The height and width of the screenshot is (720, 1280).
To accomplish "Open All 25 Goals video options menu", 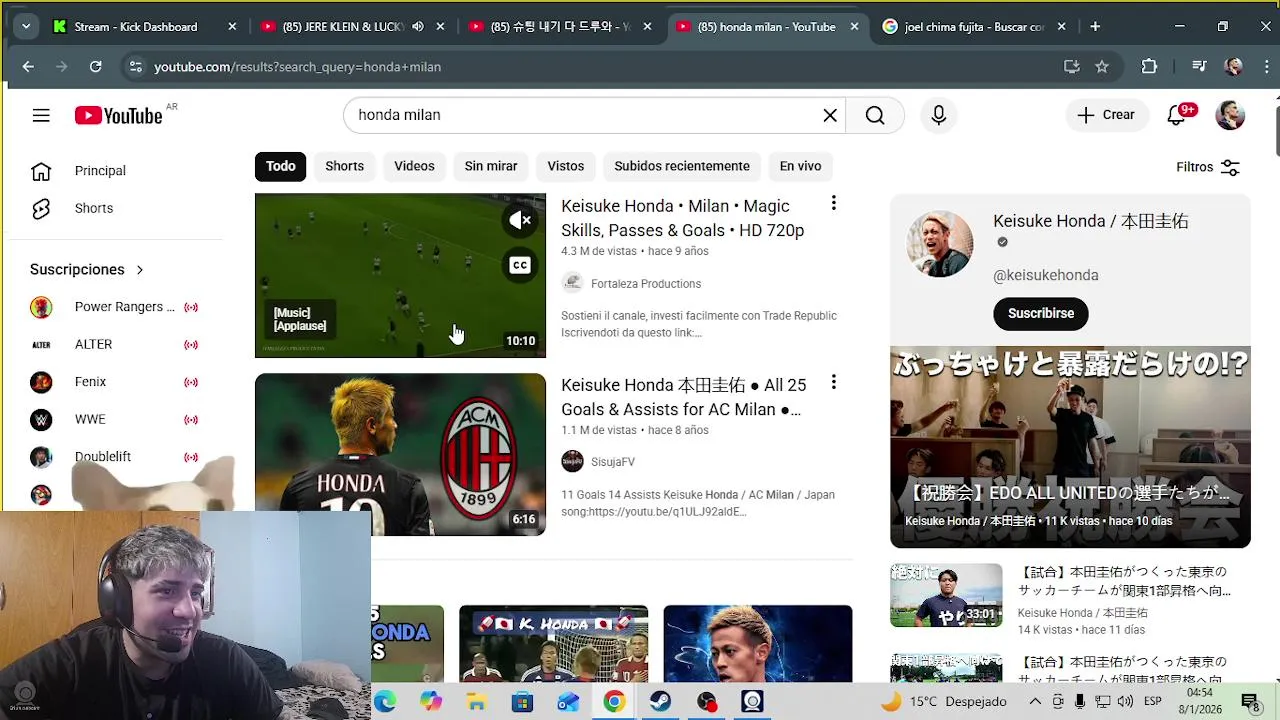I will click(833, 382).
